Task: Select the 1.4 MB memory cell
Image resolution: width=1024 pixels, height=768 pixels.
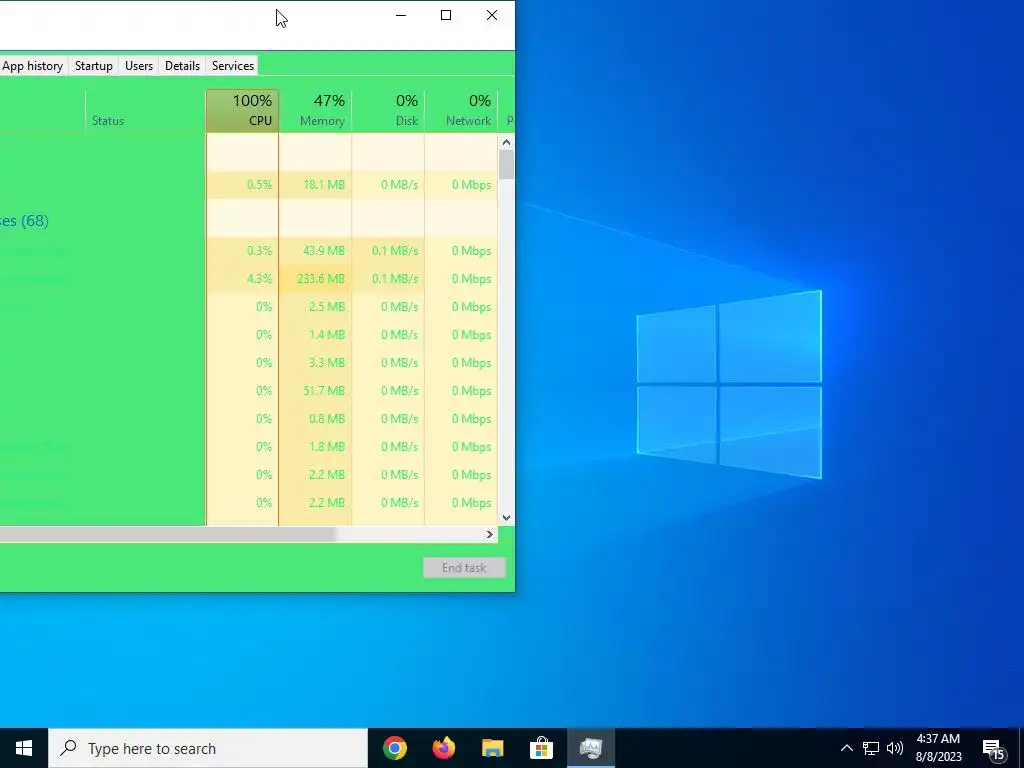Action: [315, 335]
